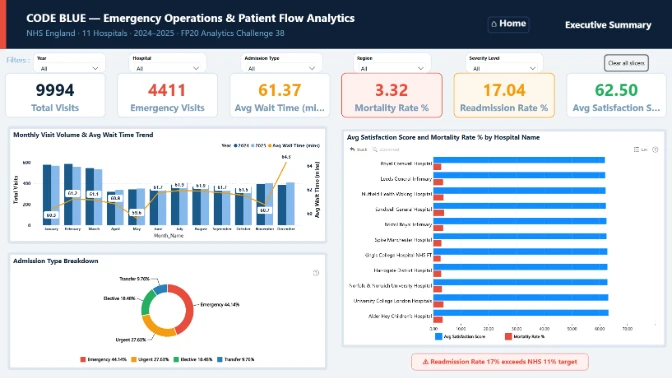Select the Mortality Rate % KPI card
The image size is (672, 378).
[x=391, y=95]
